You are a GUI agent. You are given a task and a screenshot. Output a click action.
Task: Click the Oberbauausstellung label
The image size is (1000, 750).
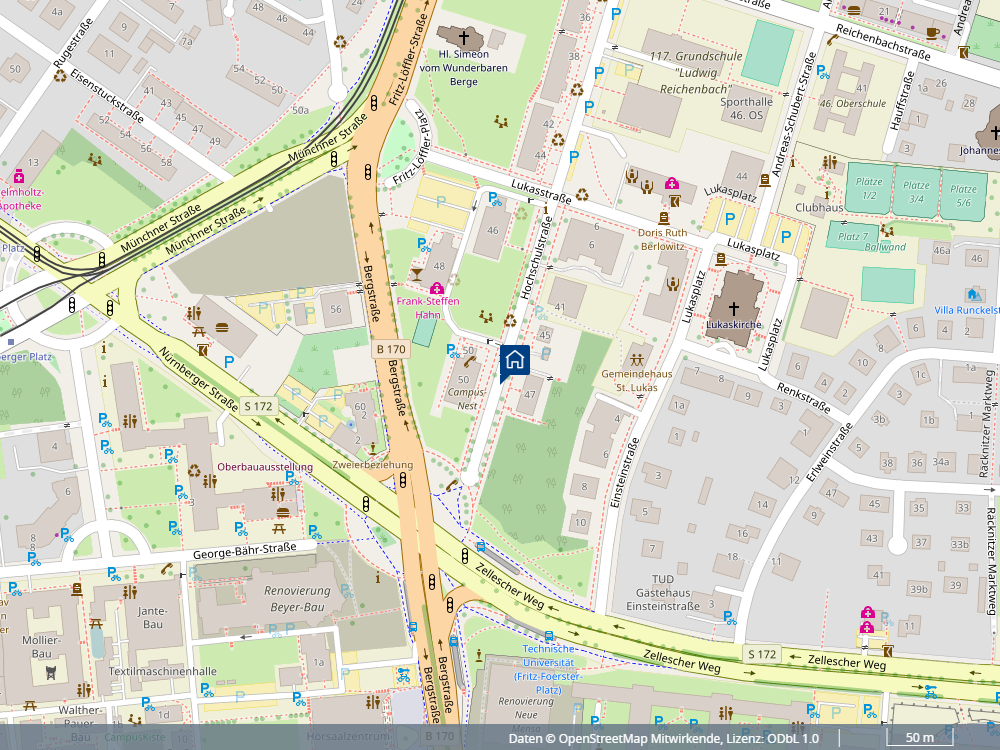265,467
